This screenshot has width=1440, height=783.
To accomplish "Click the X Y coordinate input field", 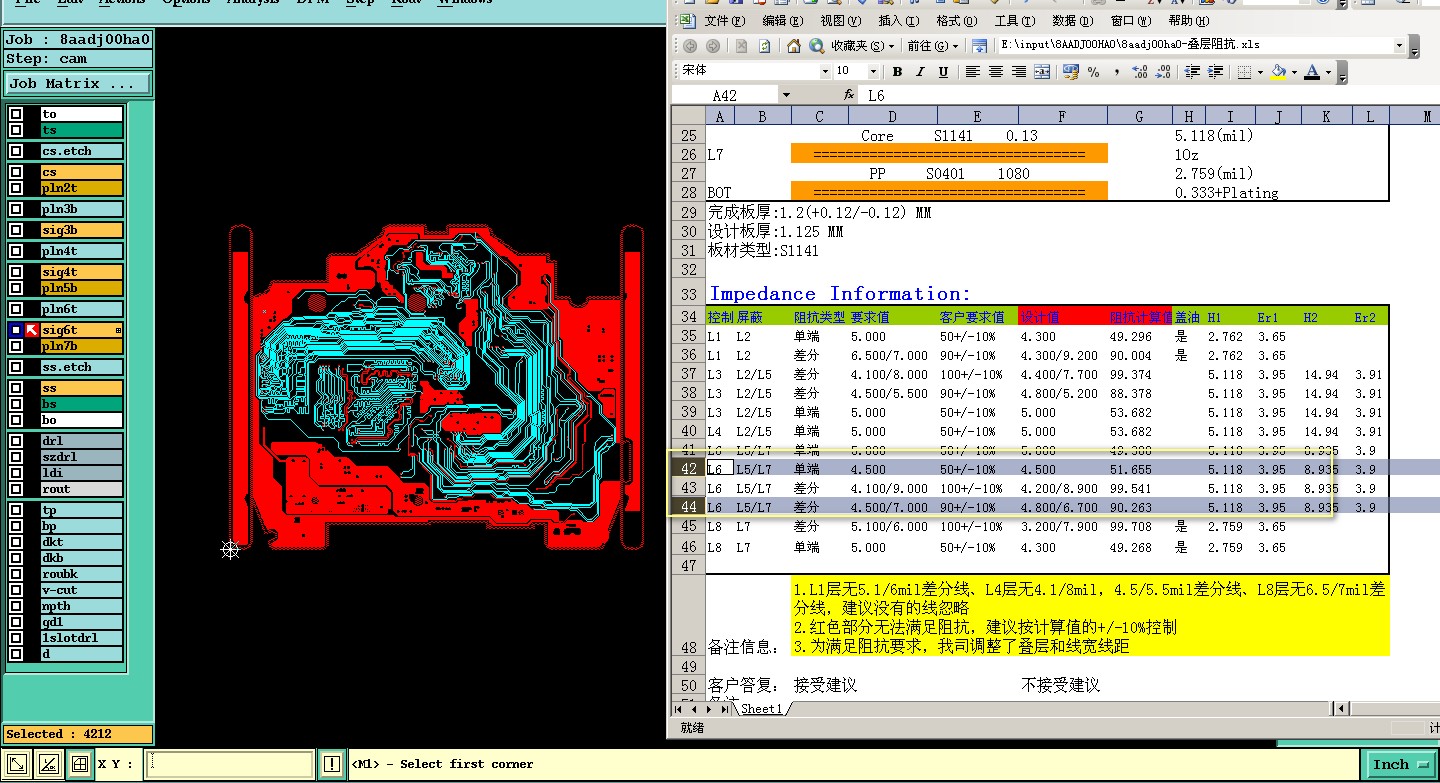I will point(230,765).
